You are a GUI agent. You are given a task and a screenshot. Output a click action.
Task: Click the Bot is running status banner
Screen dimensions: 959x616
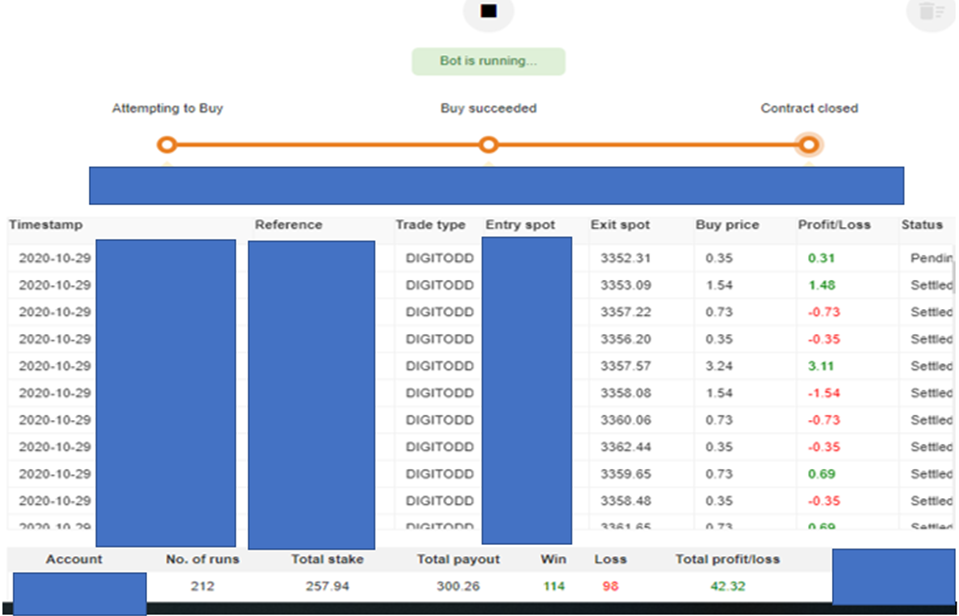(x=488, y=61)
